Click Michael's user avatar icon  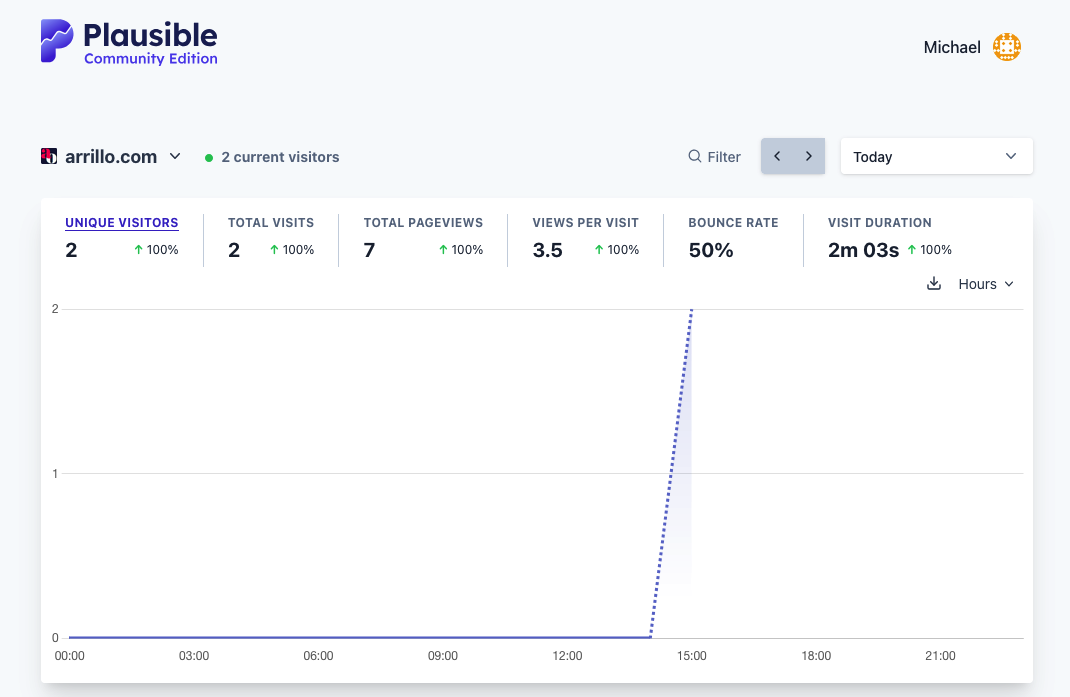(x=1006, y=47)
